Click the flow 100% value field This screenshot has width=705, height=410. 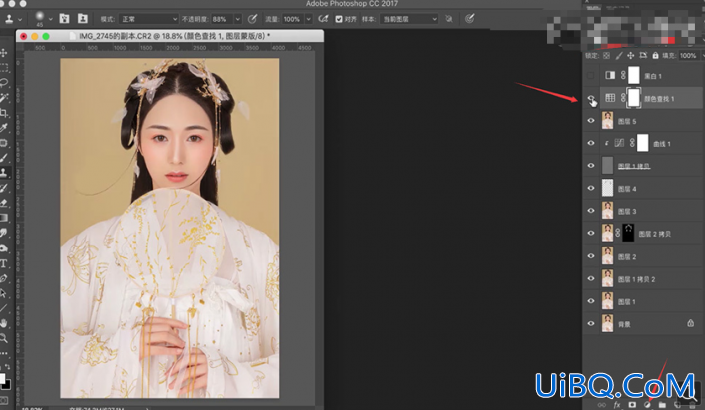point(293,19)
